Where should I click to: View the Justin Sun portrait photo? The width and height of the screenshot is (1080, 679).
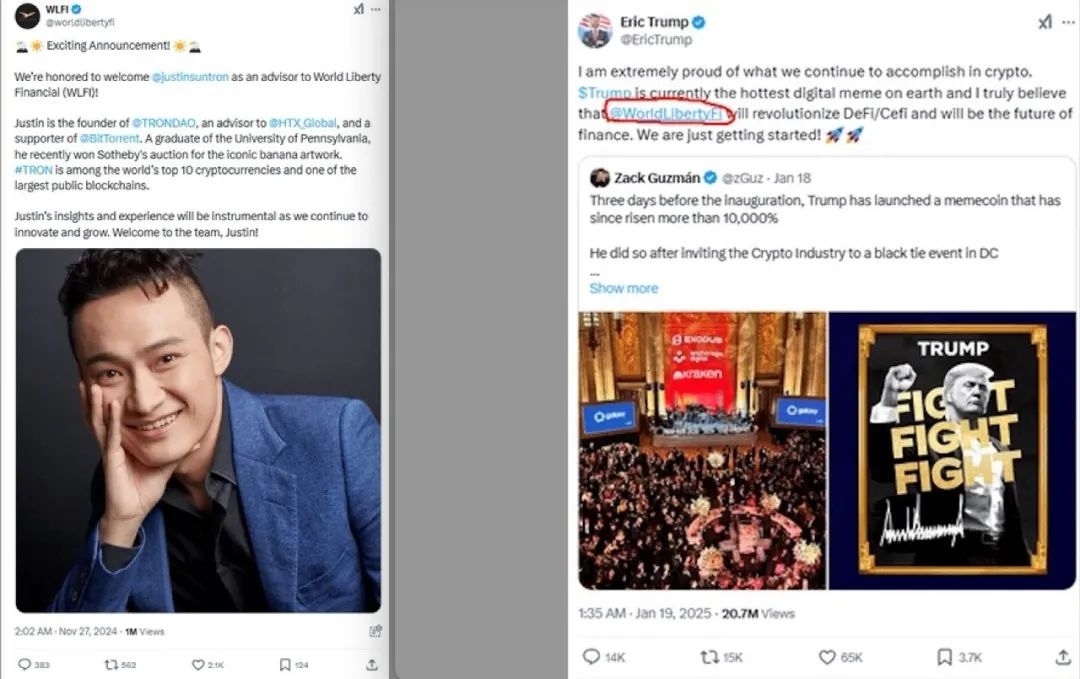(198, 430)
